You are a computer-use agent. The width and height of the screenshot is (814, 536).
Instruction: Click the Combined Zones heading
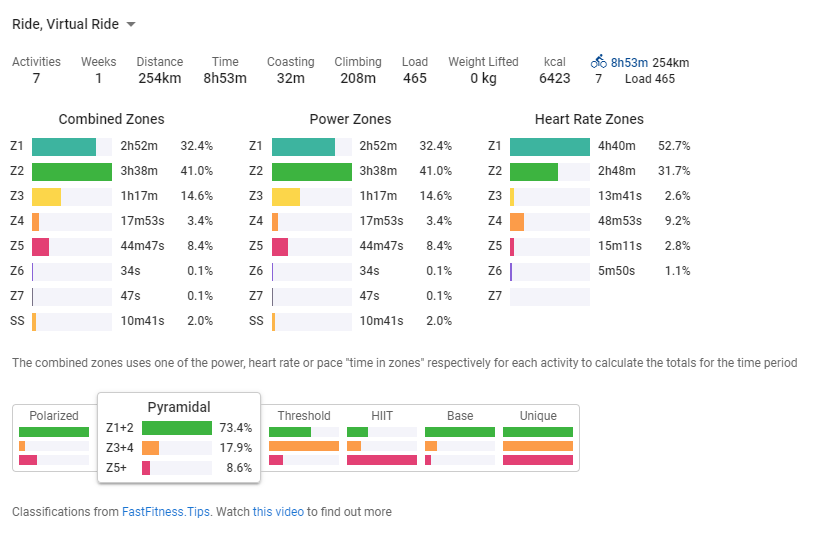[111, 119]
